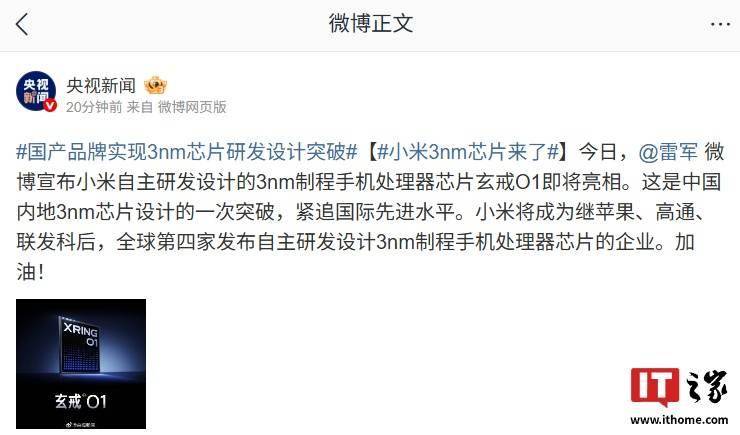Screen dimensions: 740x435
Task: Open the three-dot more options menu
Action: point(720,24)
